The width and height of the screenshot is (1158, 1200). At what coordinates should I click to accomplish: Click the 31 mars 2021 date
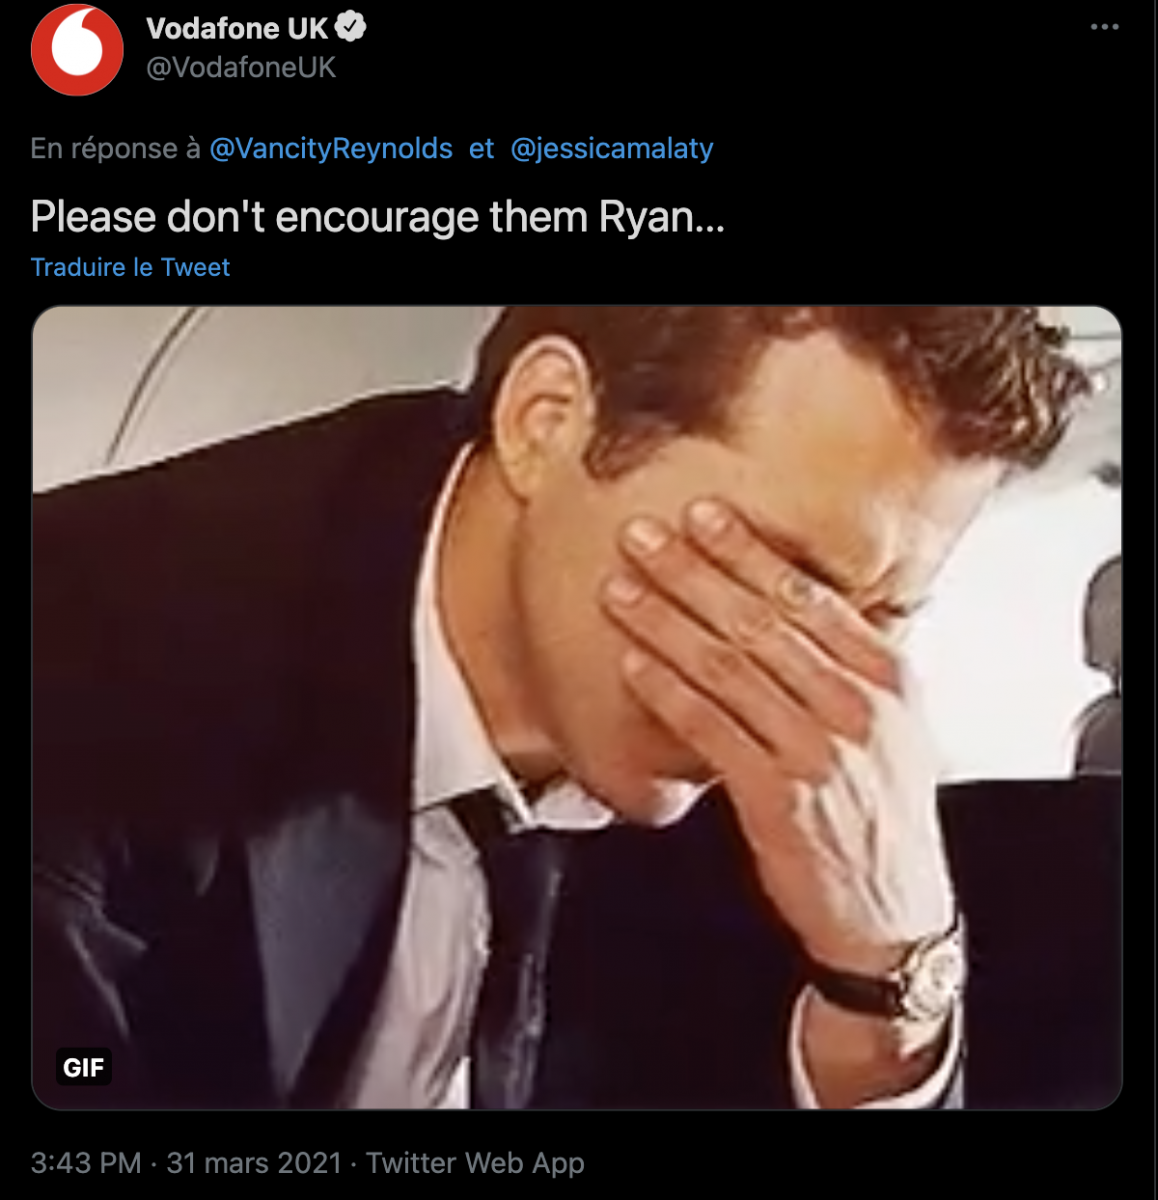[254, 1163]
